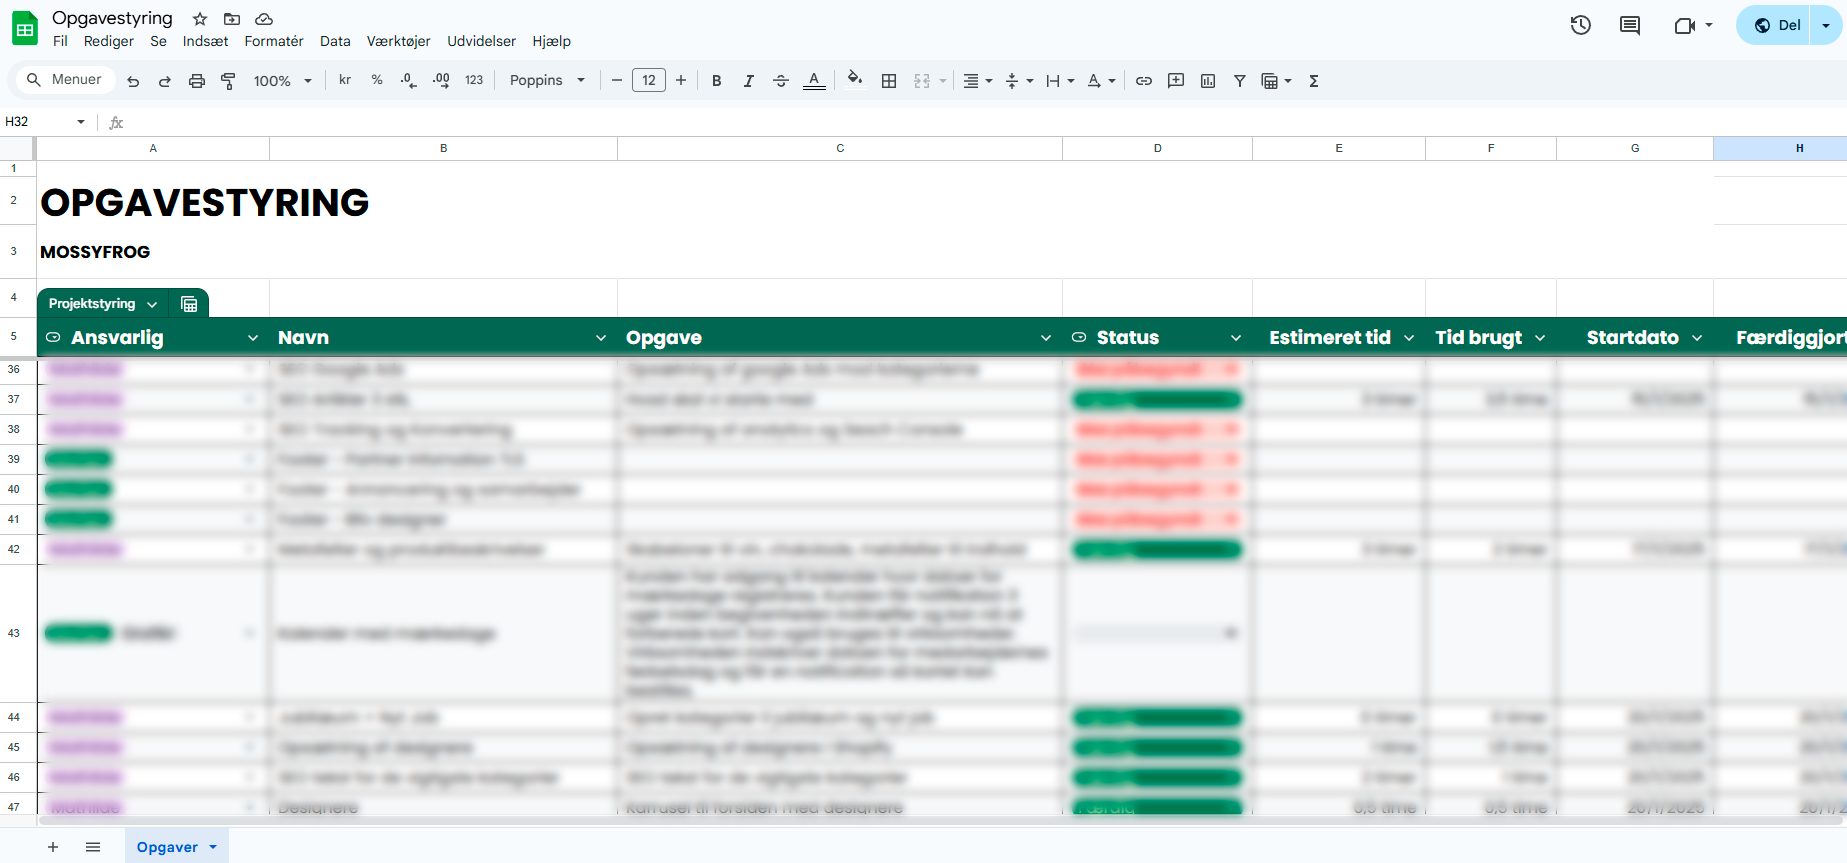Screen dimensions: 1847x863
Task: Open Estimeret tid column arrow
Action: point(1409,338)
